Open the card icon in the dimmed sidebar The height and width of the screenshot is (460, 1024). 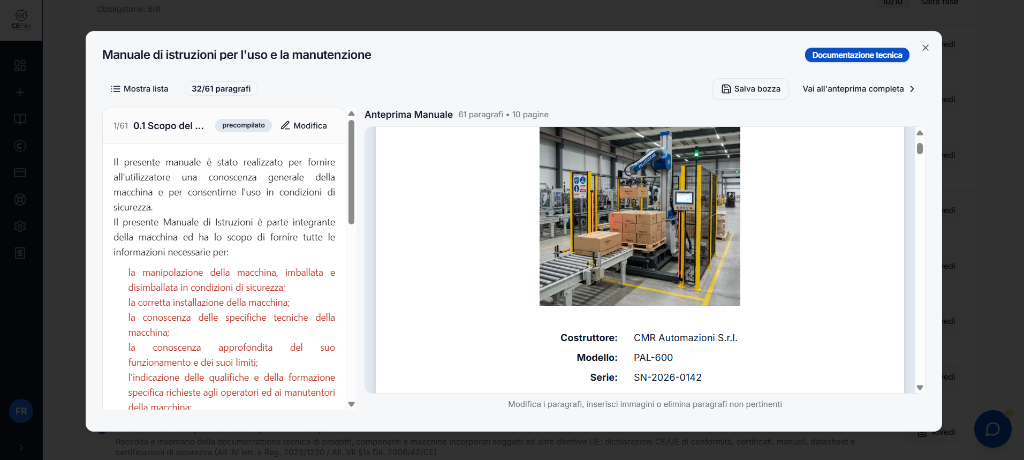20,172
